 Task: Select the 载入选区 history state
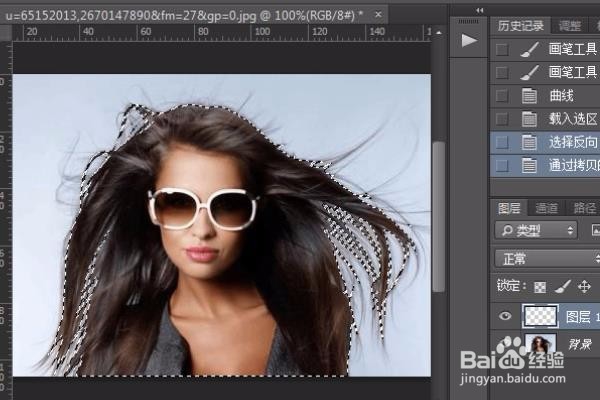[545, 119]
